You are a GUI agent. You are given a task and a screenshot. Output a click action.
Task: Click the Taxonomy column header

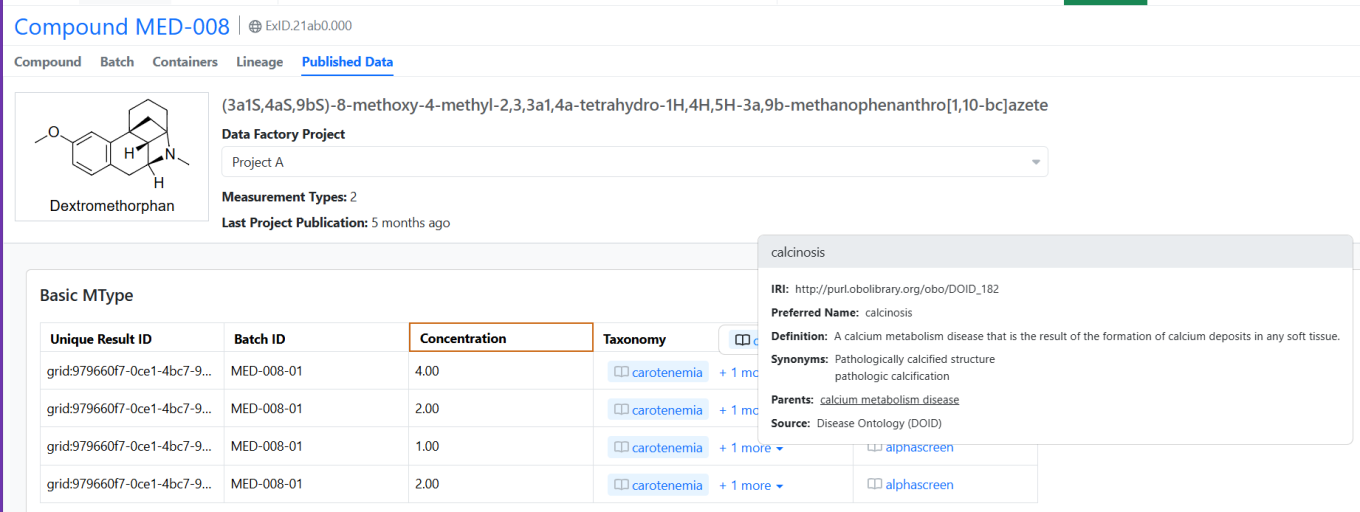[x=635, y=339]
